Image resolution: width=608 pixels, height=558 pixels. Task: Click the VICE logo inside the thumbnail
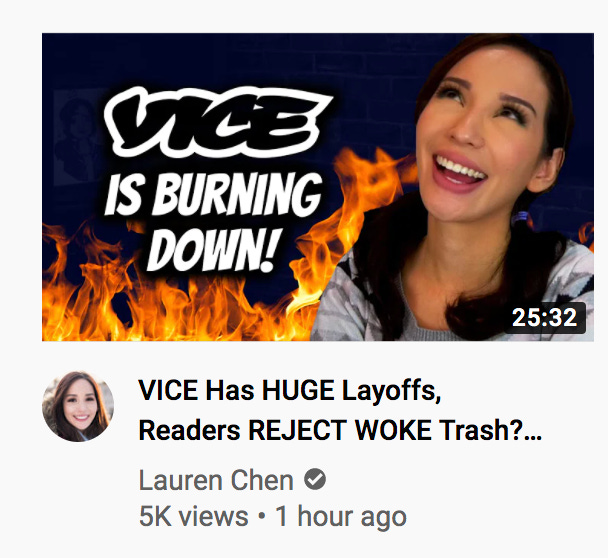[x=217, y=122]
